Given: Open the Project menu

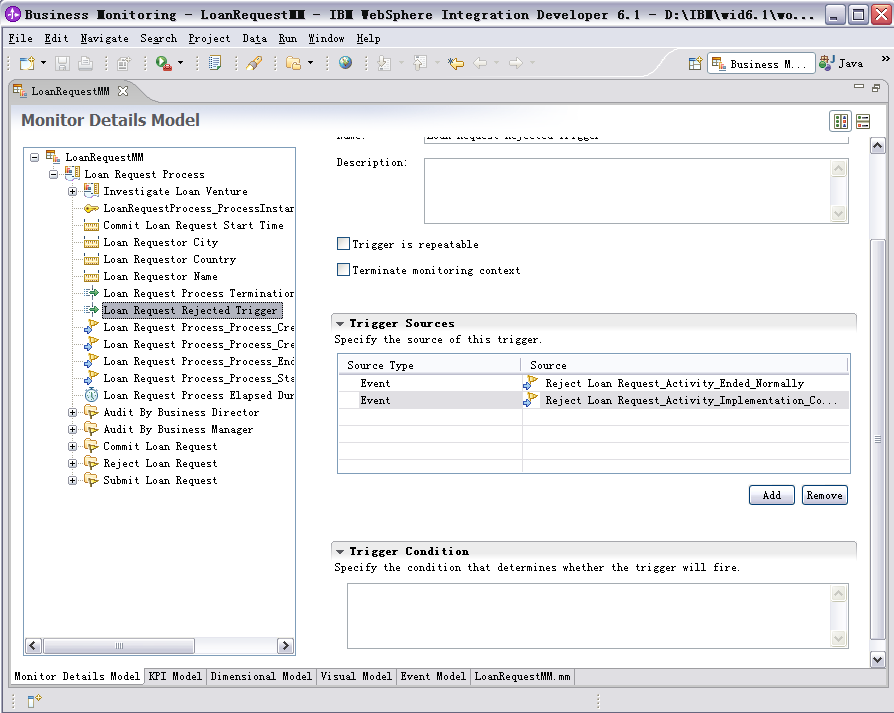Looking at the screenshot, I should point(209,39).
